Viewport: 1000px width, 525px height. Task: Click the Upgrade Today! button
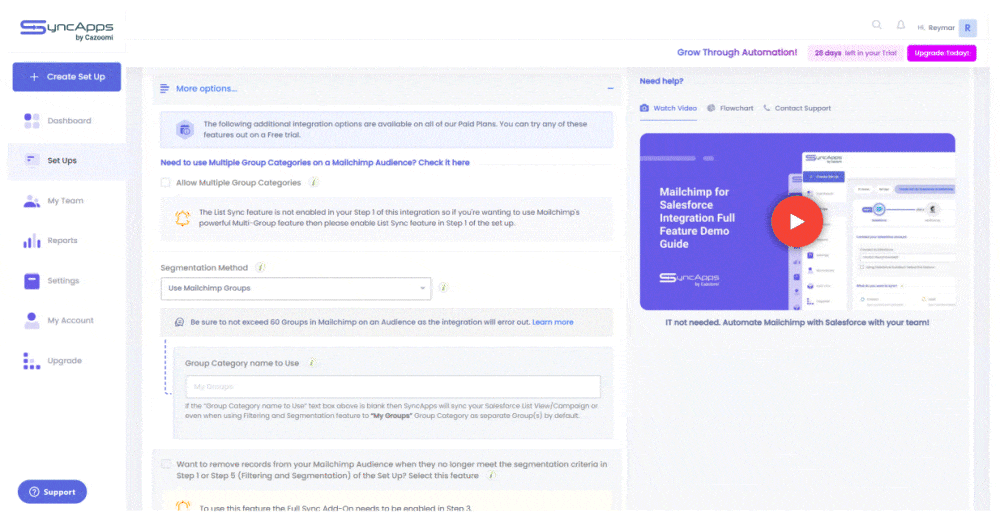click(941, 53)
